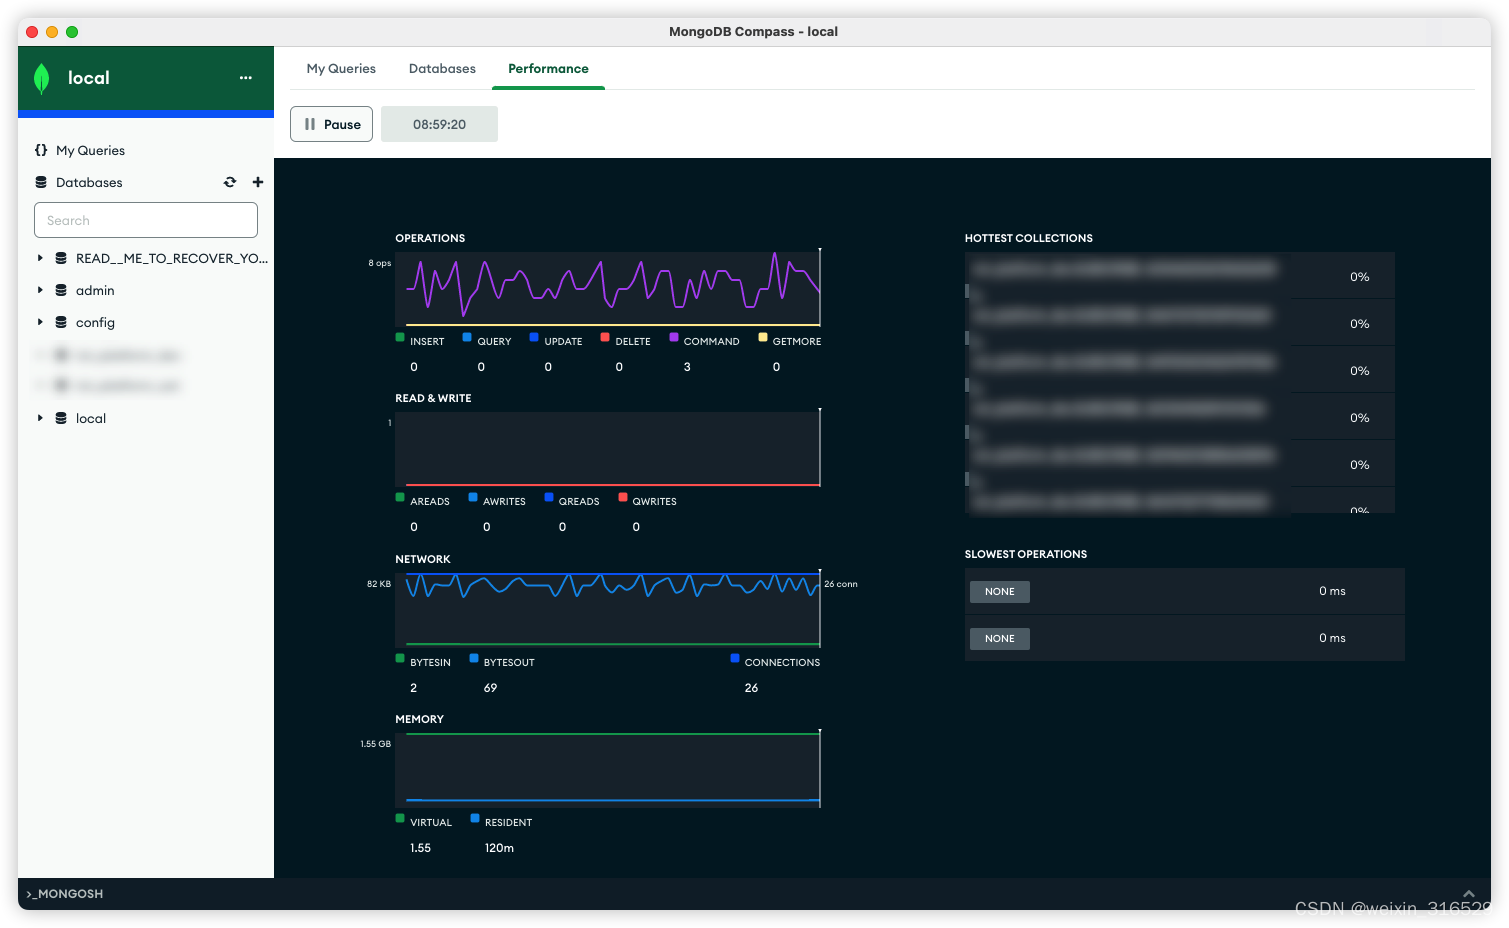1509x928 pixels.
Task: Click the BYTESIN value 2
Action: point(413,688)
